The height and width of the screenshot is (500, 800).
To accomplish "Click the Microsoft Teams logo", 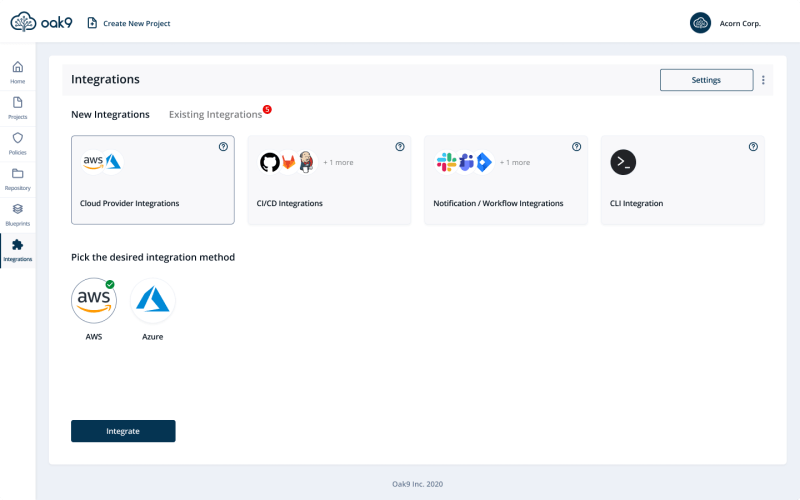I will (466, 162).
